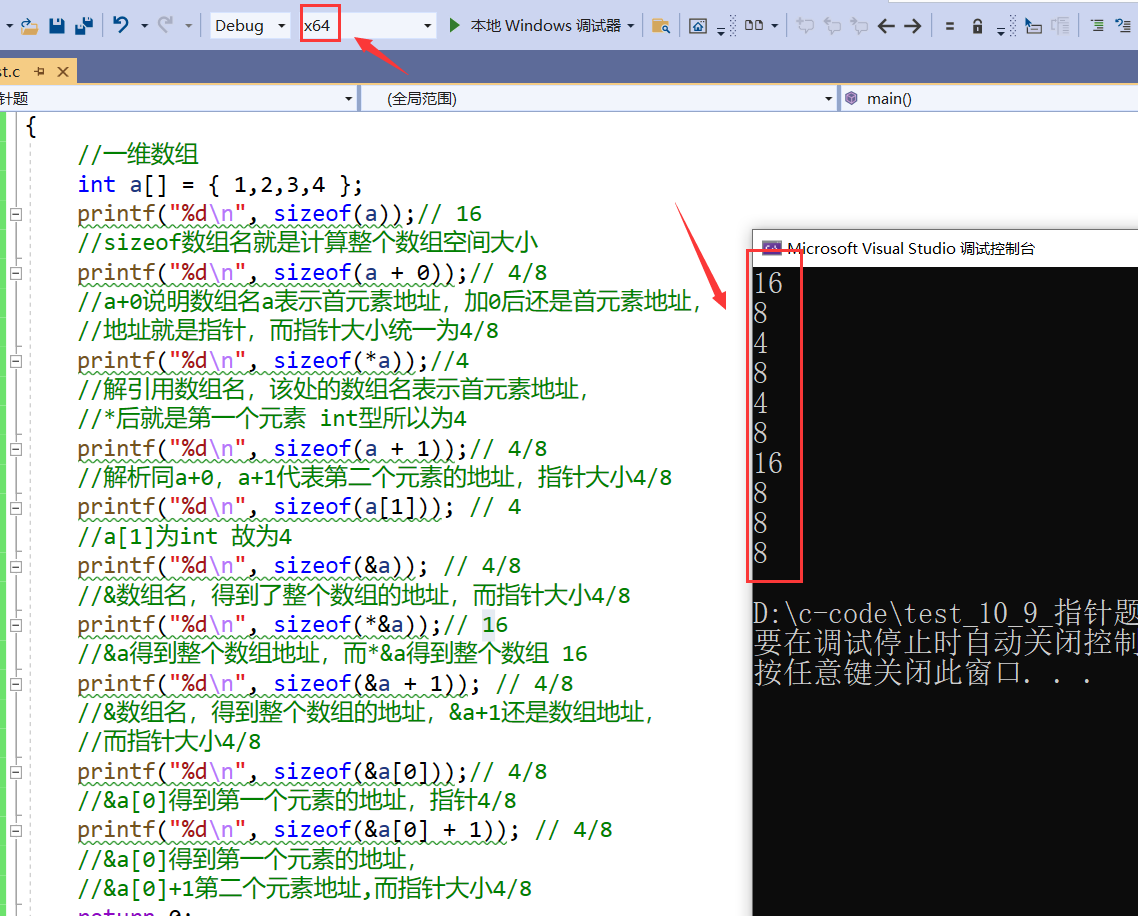Collapse outlining at sizeof(a + 0) line
This screenshot has height=916, width=1138.
pyautogui.click(x=16, y=273)
